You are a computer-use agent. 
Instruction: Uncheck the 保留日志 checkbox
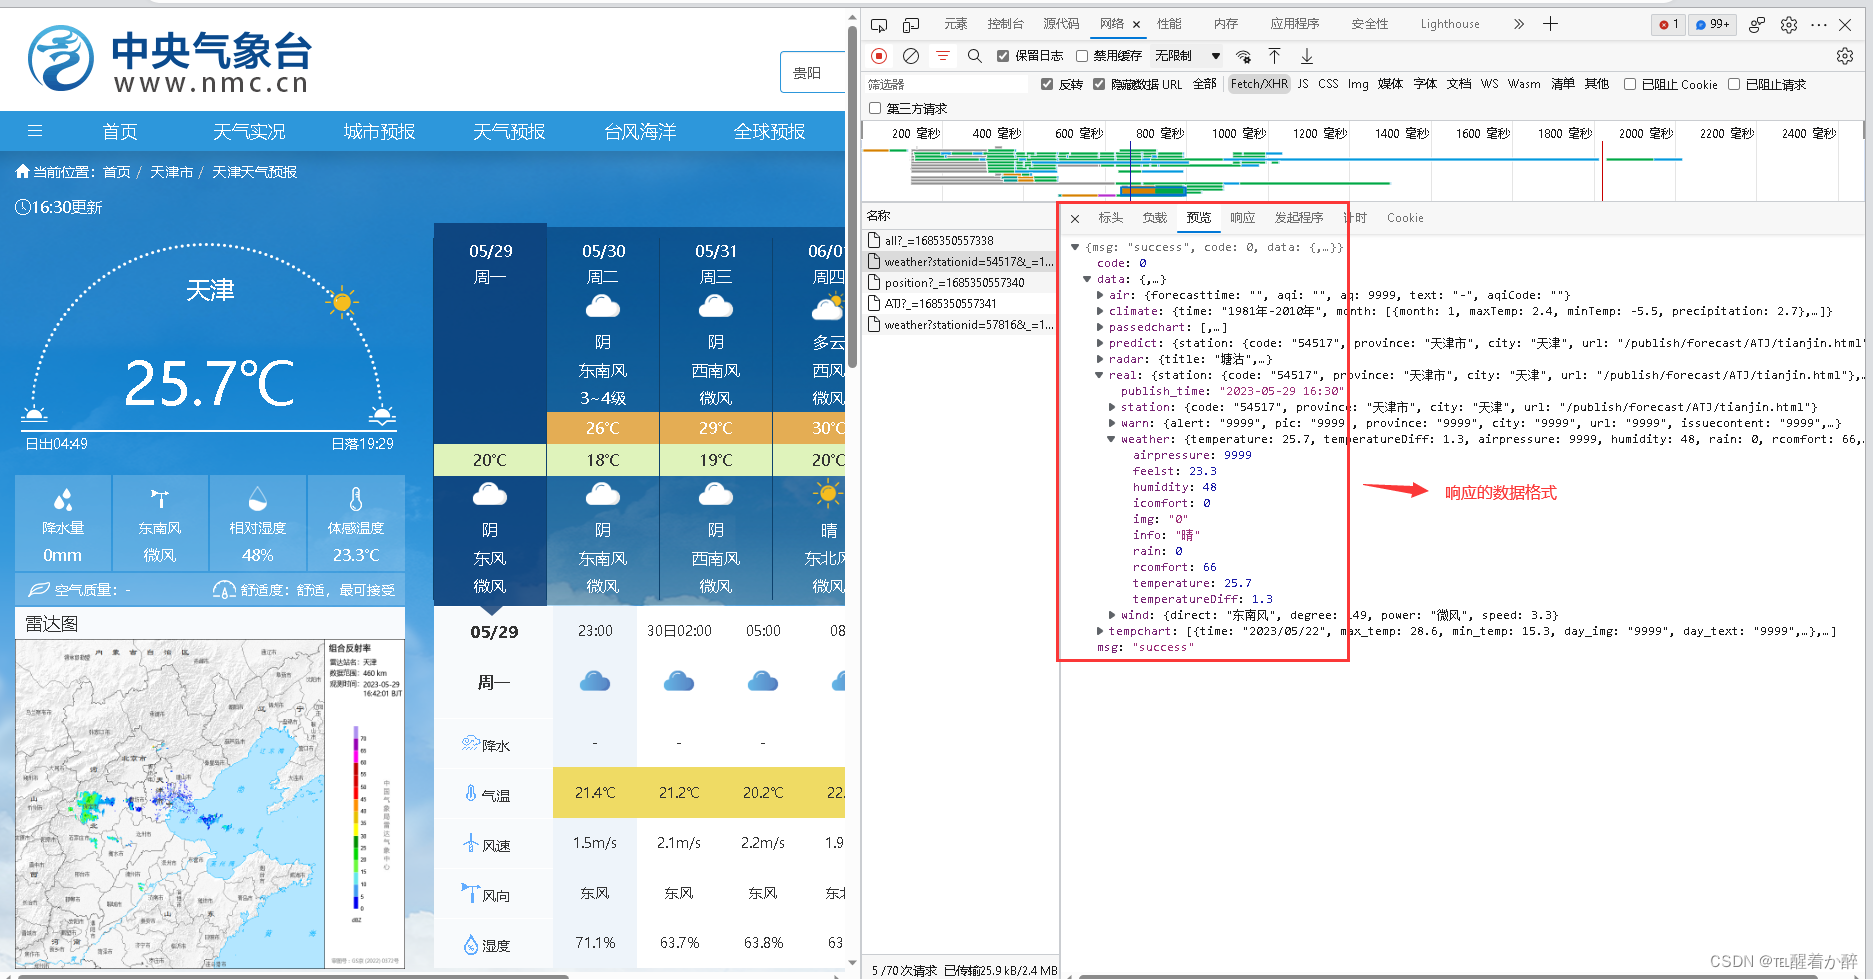point(1003,56)
